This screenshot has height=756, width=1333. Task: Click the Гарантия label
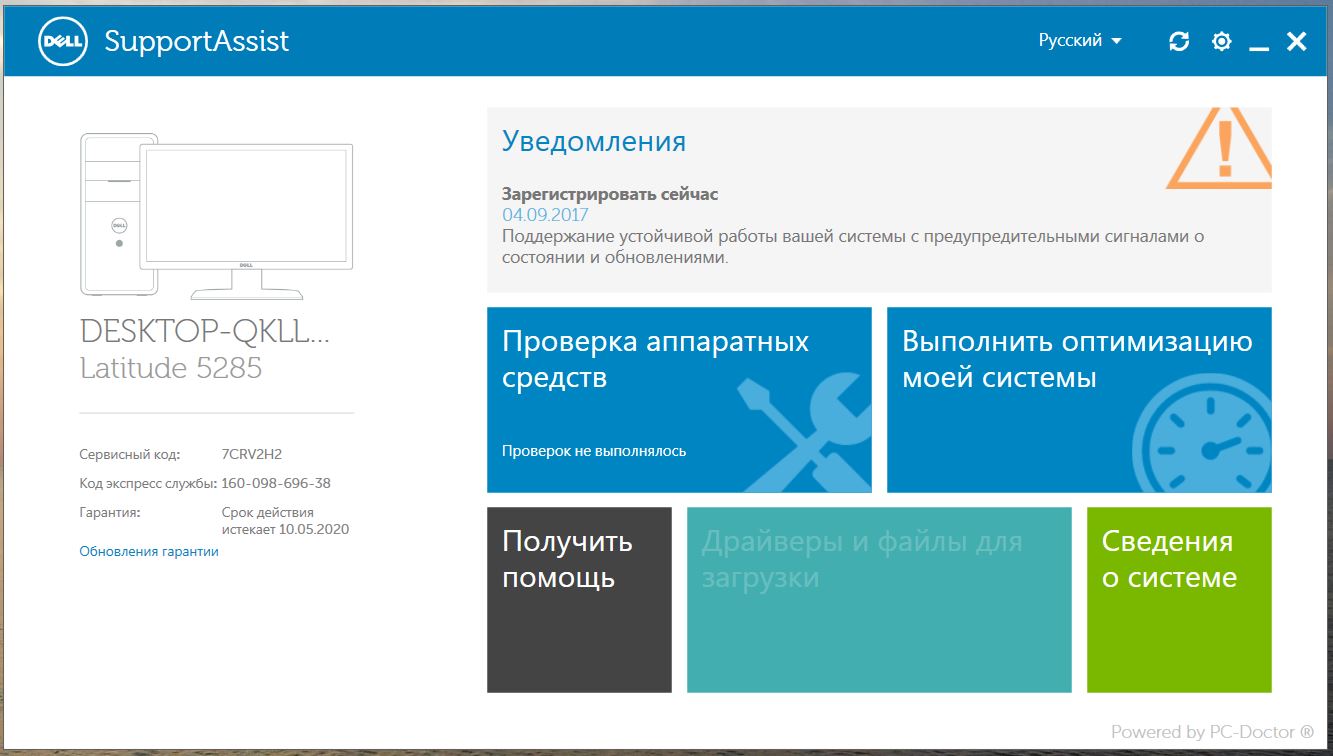coord(110,512)
